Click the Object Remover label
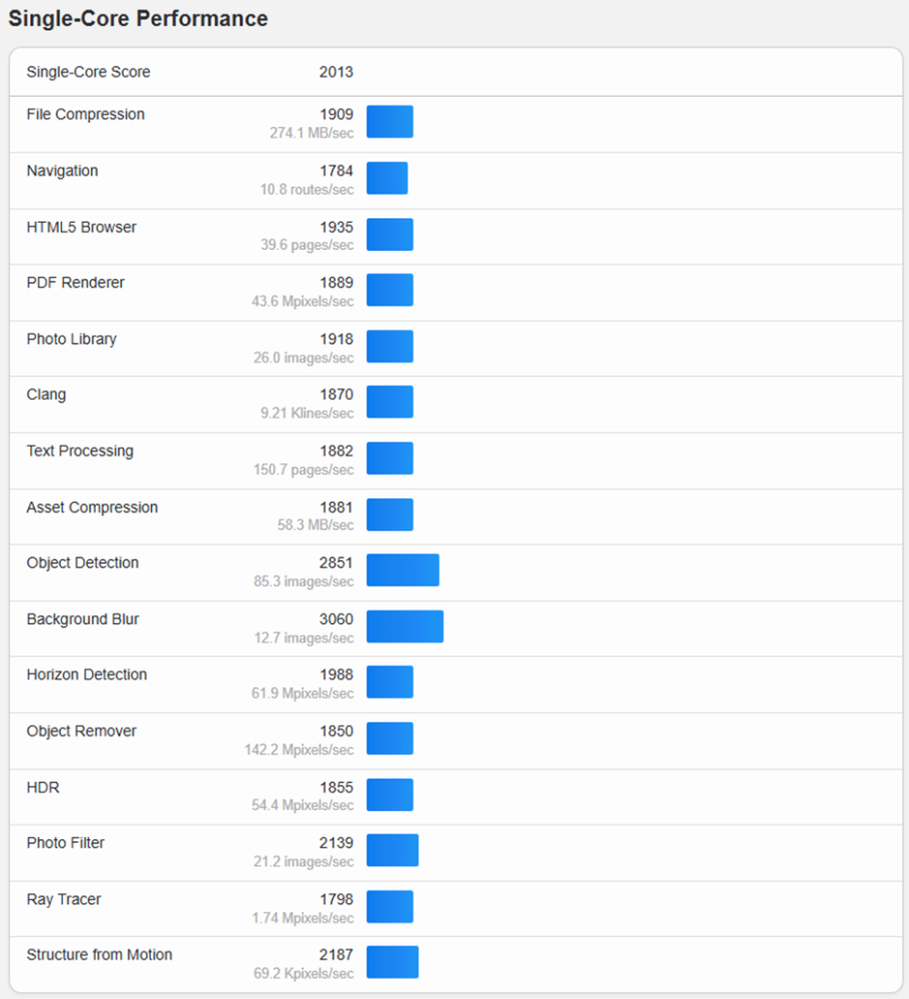 coord(82,731)
